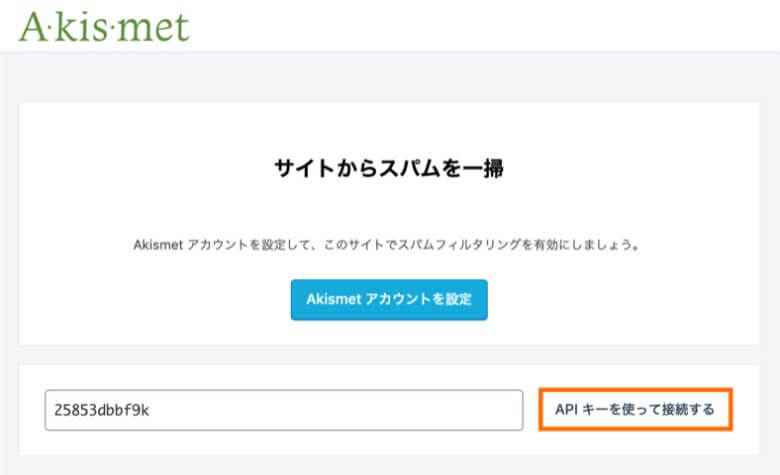Image resolution: width=780 pixels, height=475 pixels.
Task: Click the white header bar beside the logo
Action: coord(480,25)
